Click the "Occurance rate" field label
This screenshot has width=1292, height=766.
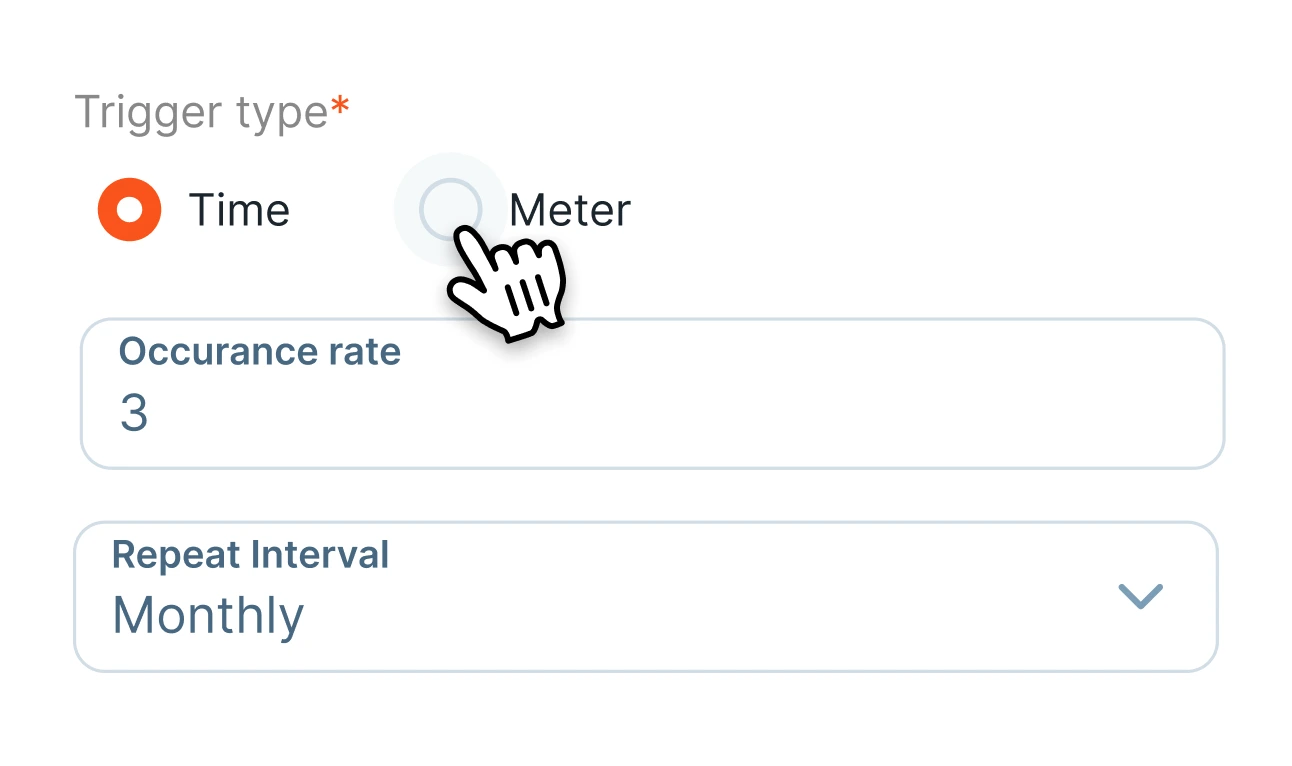pos(260,352)
